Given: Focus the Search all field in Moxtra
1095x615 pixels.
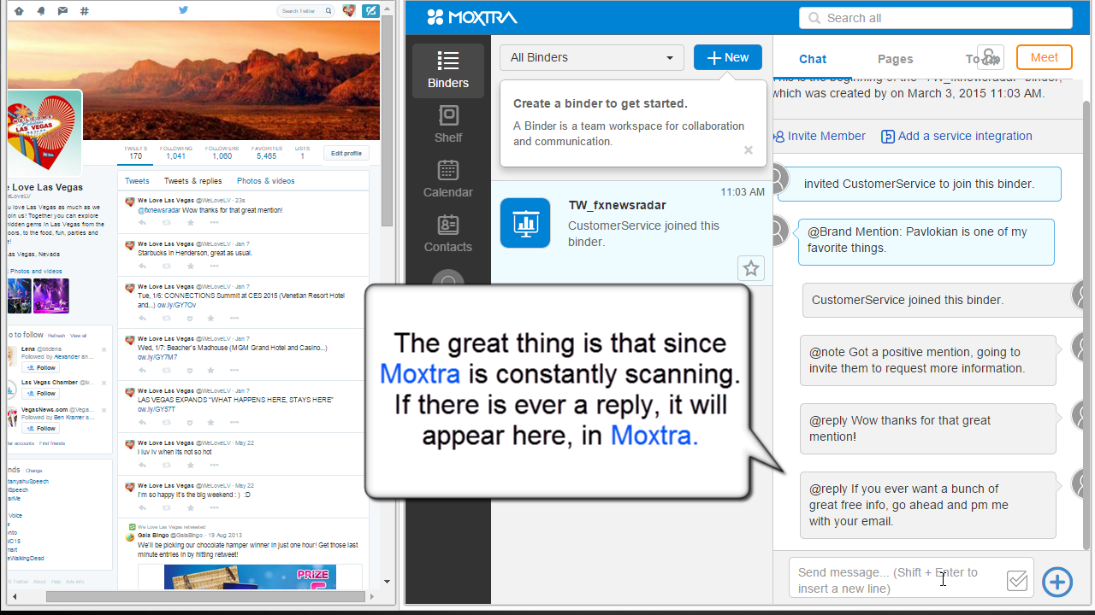Looking at the screenshot, I should (936, 18).
